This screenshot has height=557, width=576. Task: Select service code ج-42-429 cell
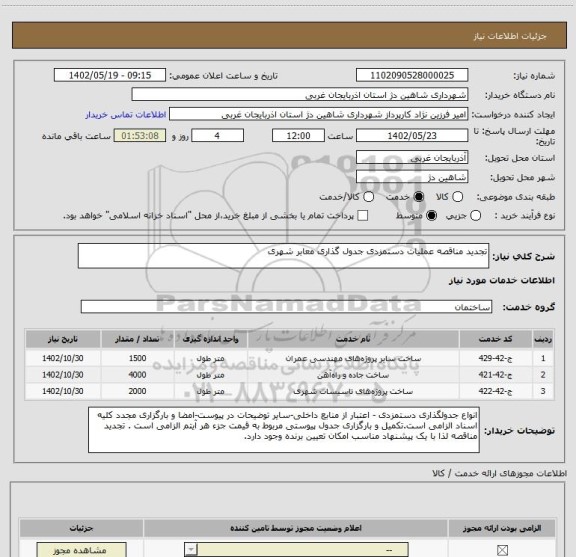click(495, 358)
